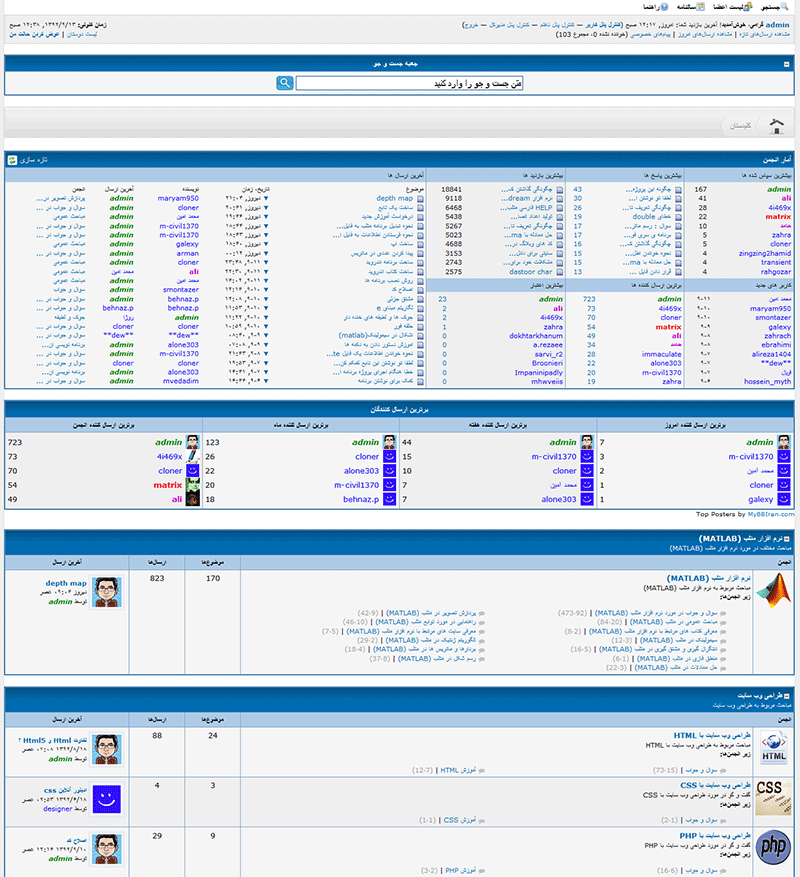The image size is (800, 877).
Task: Click the green refresh icon in the stats header
Action: pyautogui.click(x=12, y=161)
